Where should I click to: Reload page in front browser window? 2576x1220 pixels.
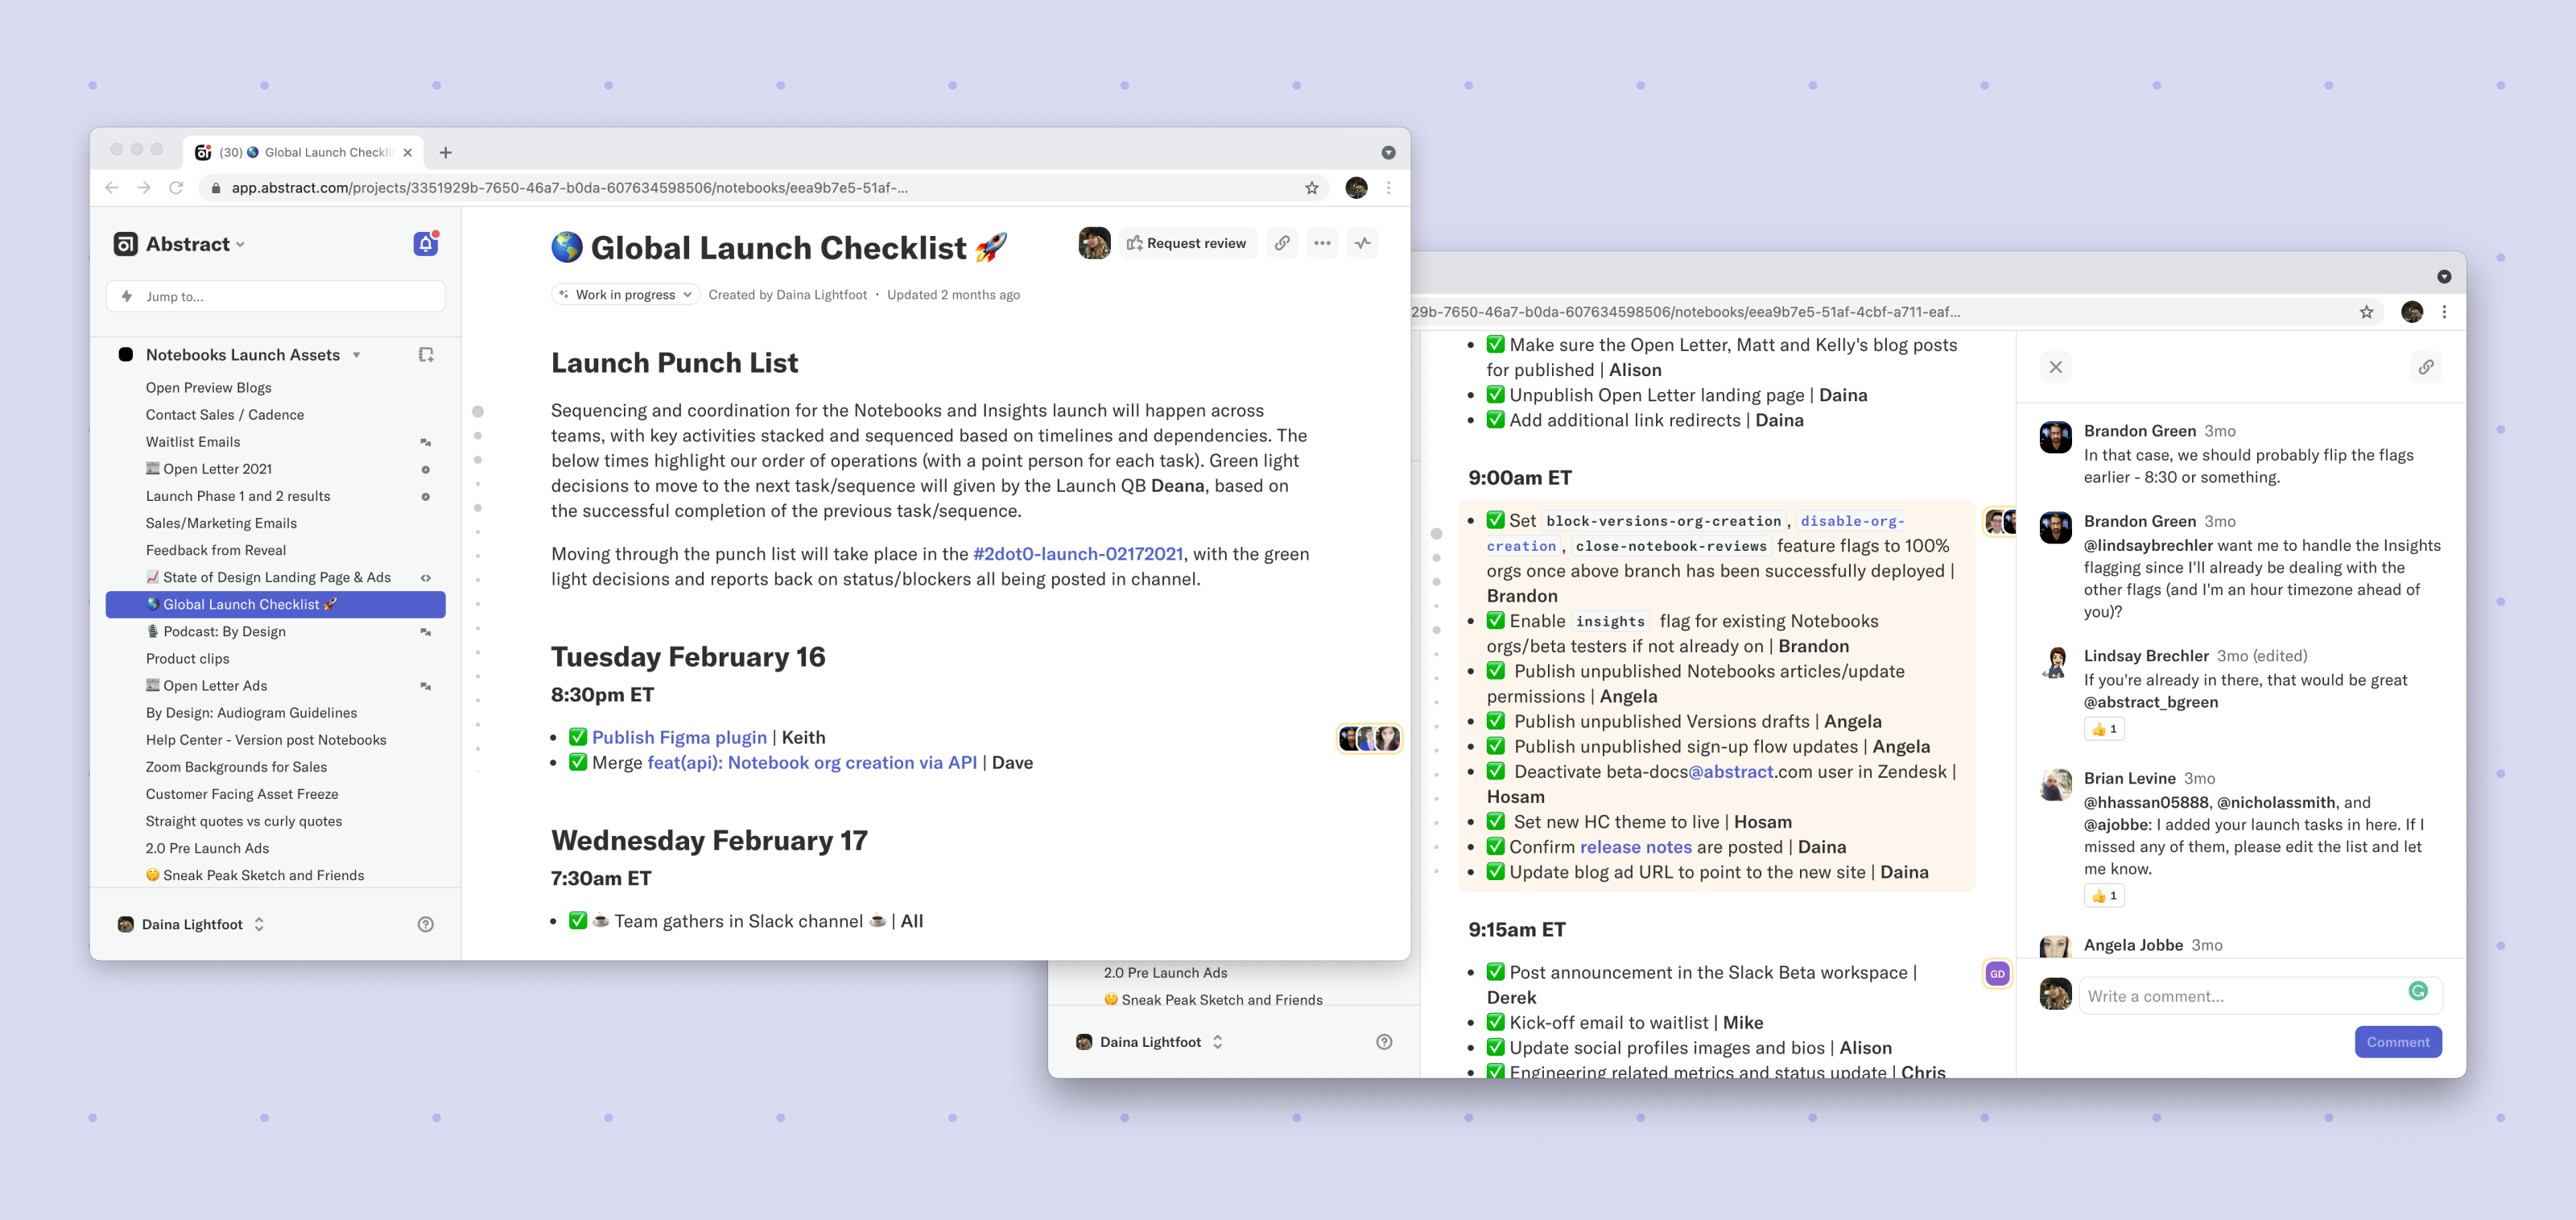(x=176, y=188)
